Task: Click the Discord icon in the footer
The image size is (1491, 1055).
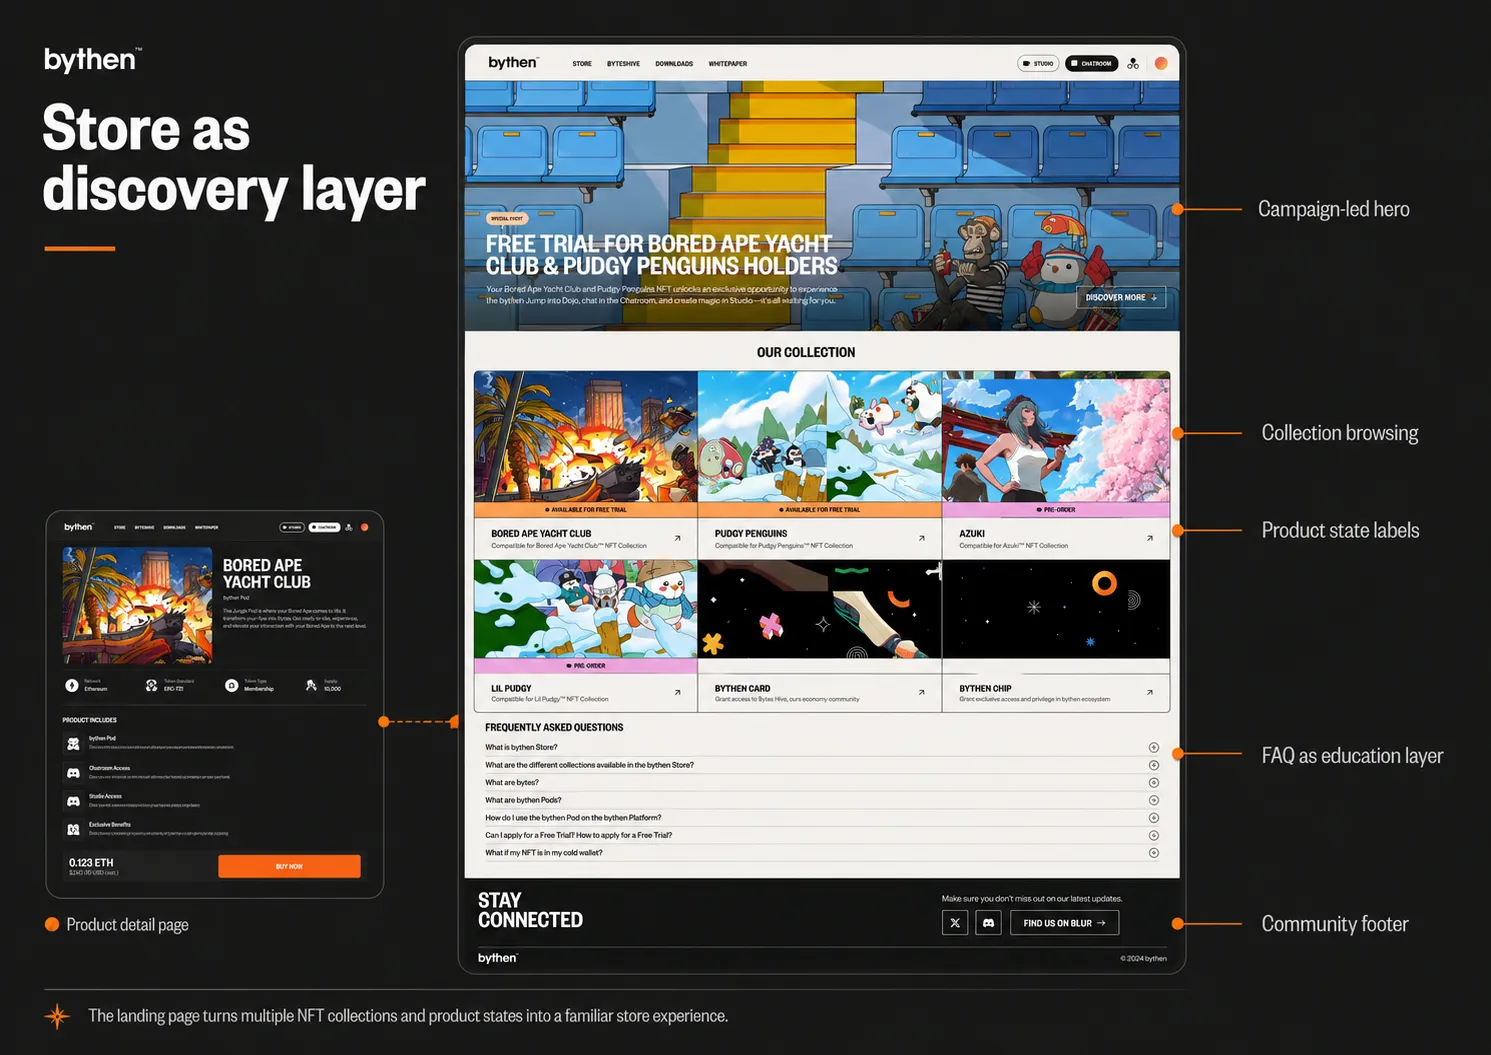Action: tap(989, 923)
